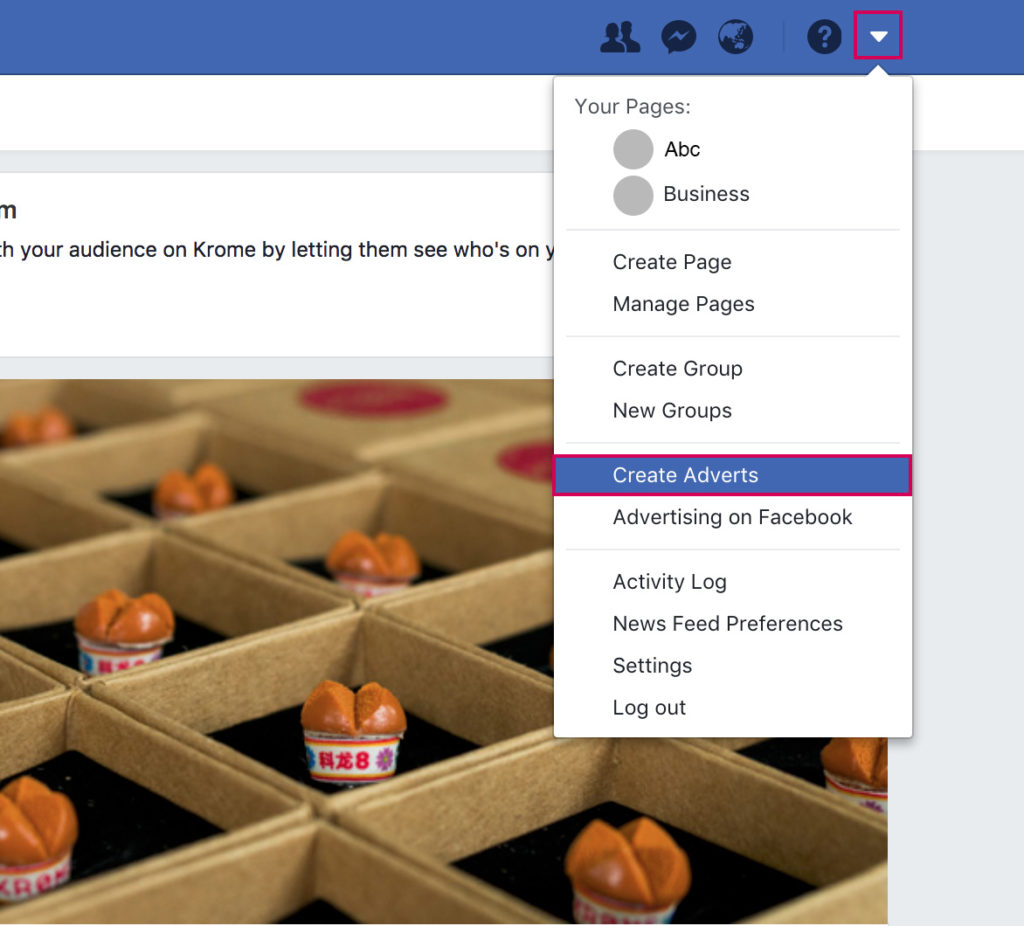Open Manage Pages
1024x926 pixels.
[684, 303]
